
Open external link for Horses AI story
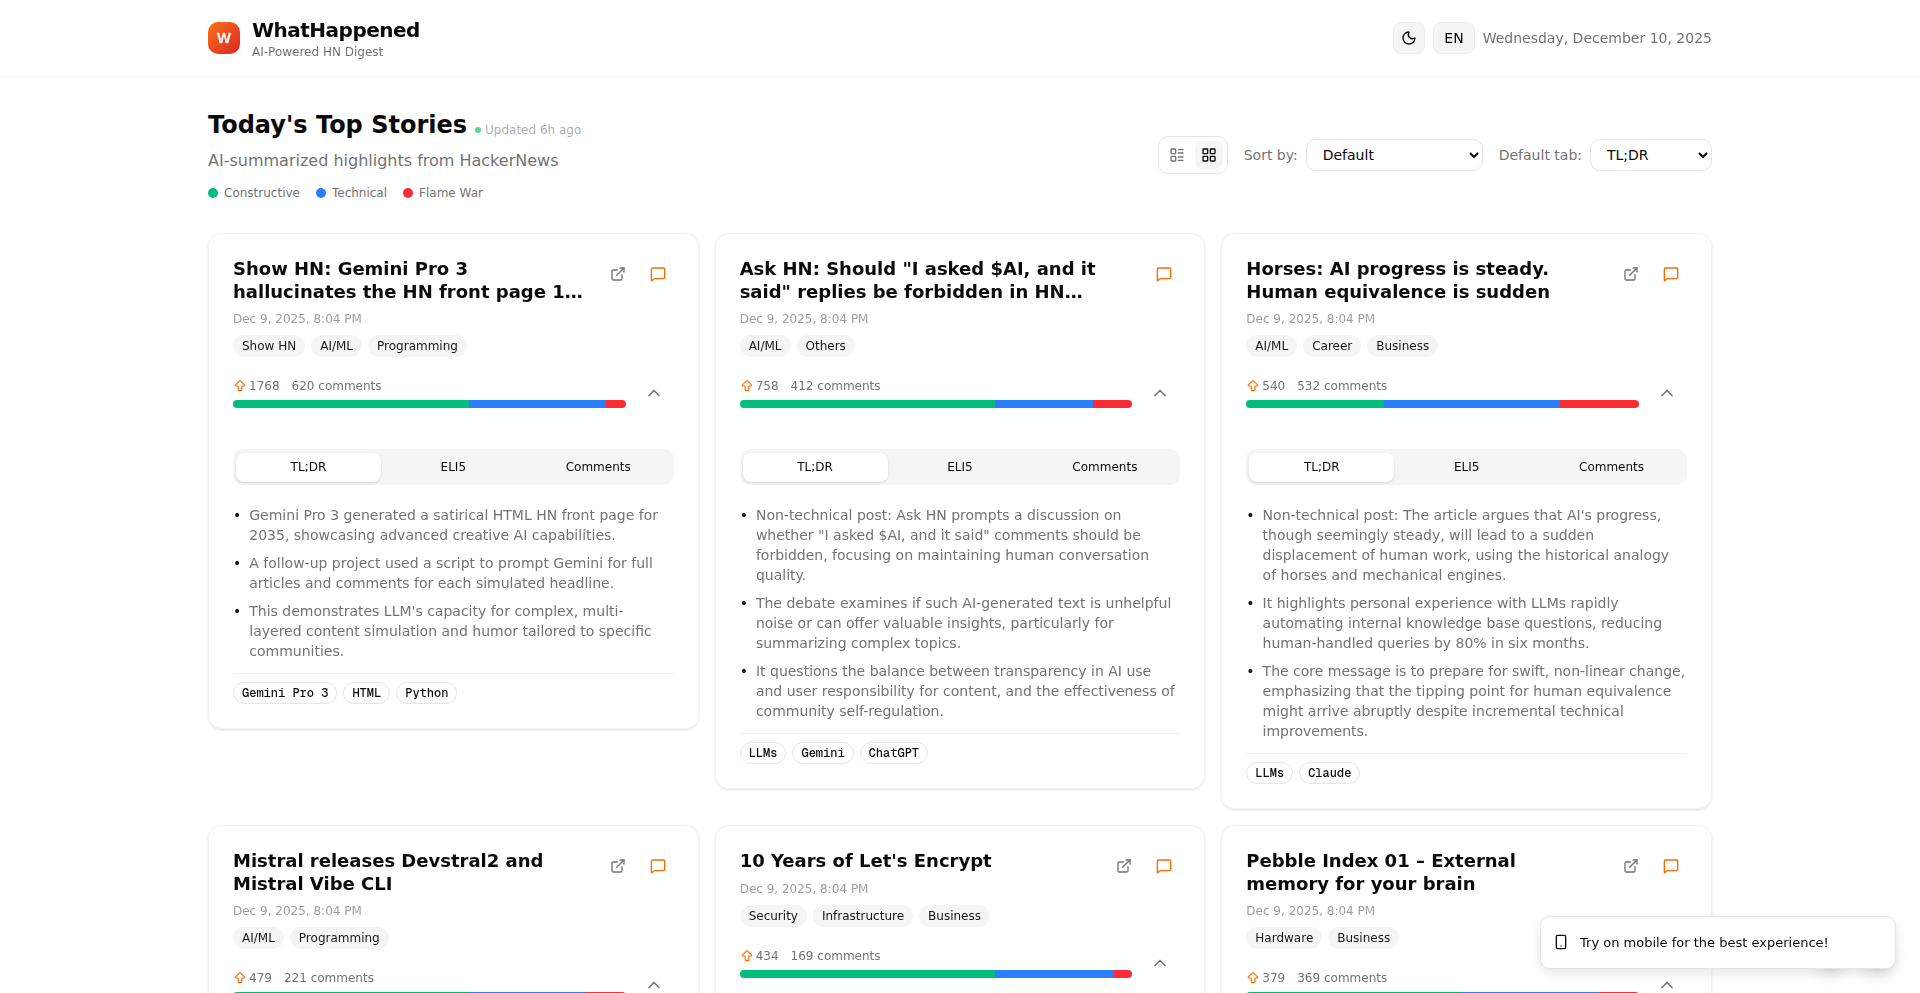(x=1631, y=274)
